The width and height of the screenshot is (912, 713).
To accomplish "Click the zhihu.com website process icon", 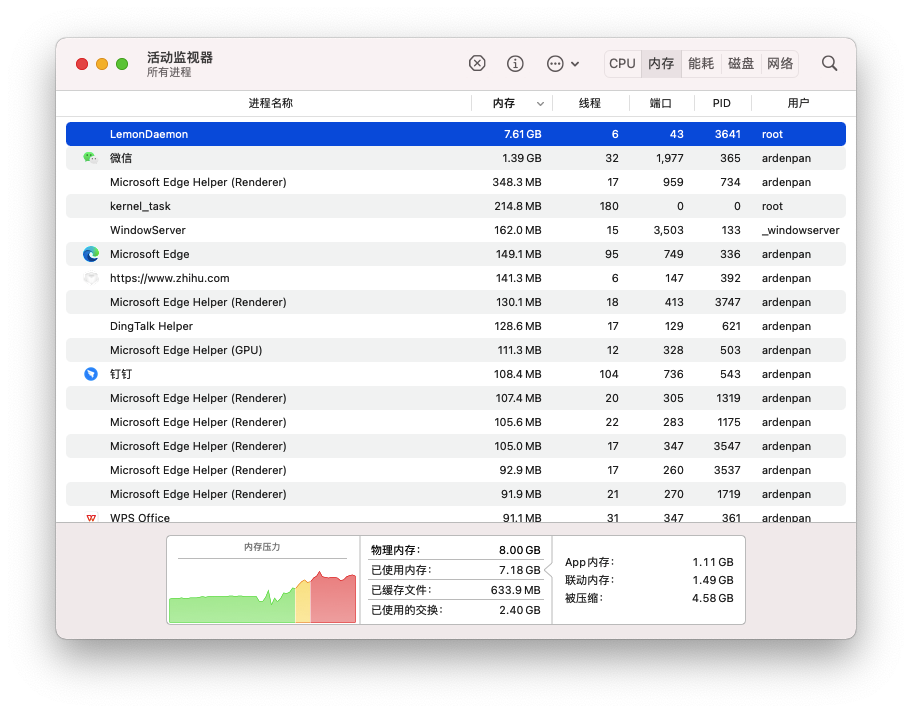I will pyautogui.click(x=91, y=278).
